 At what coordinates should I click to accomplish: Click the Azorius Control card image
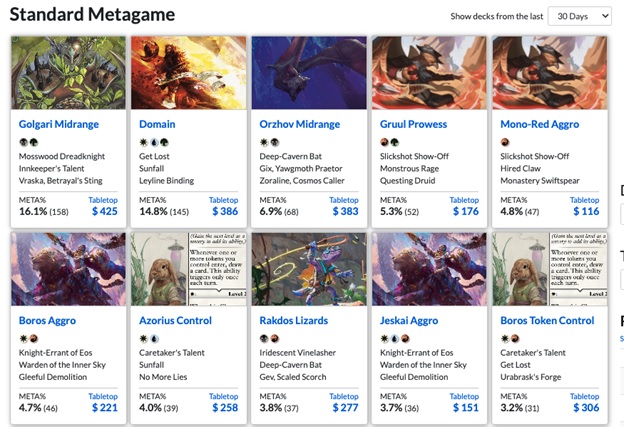coord(188,268)
